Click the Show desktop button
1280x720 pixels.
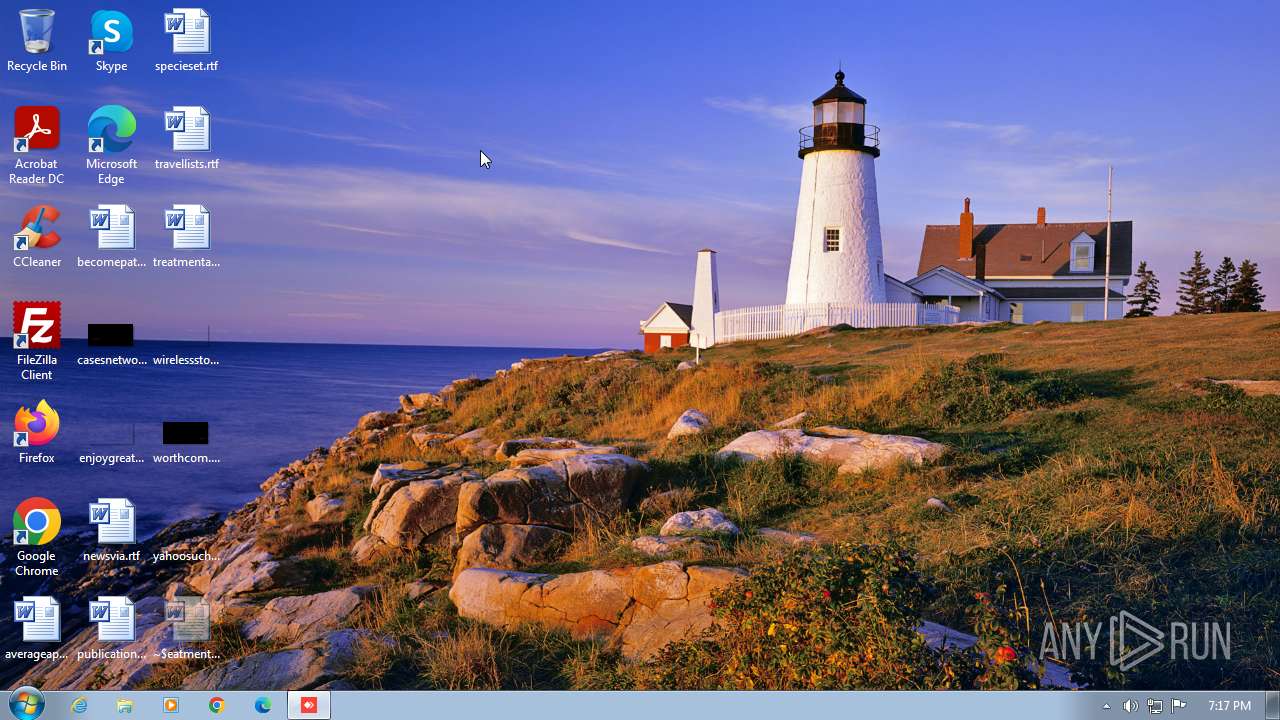click(x=1272, y=705)
